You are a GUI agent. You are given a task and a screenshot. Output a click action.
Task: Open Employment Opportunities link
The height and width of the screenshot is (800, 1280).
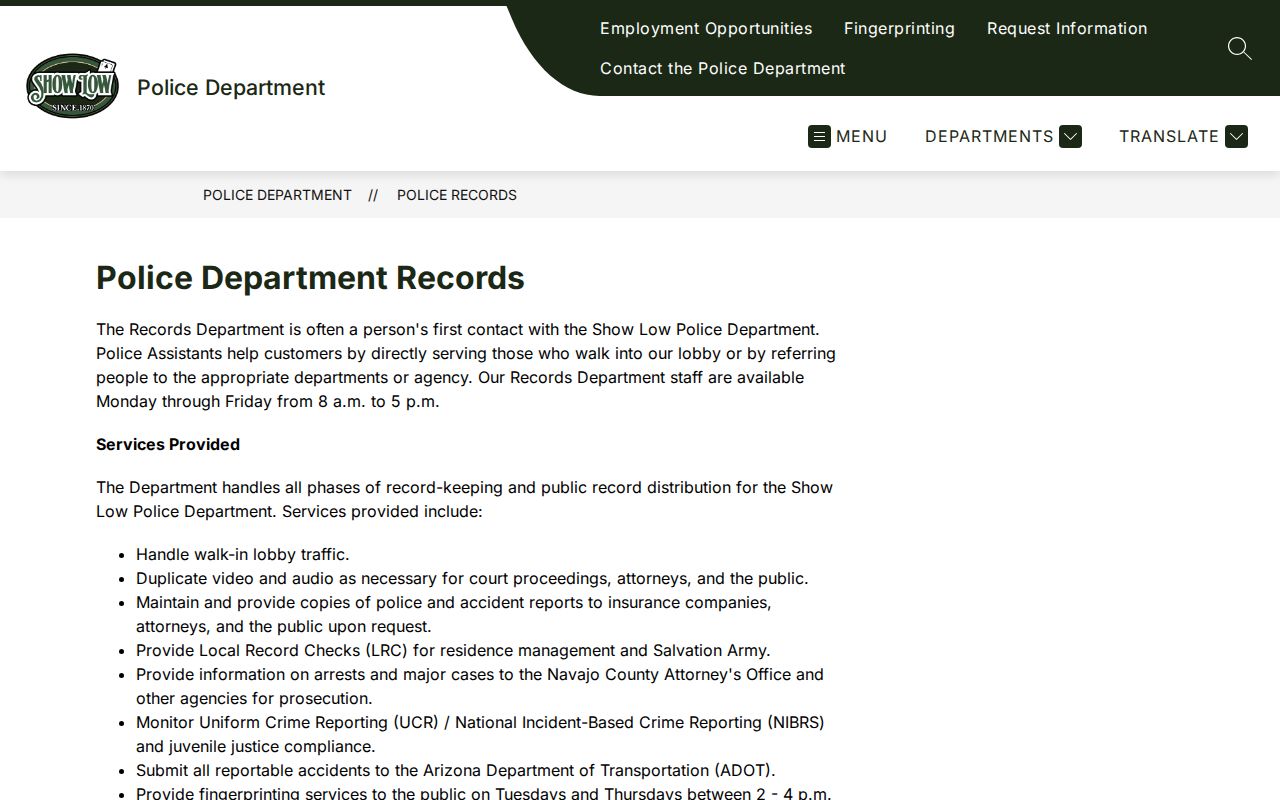(x=706, y=28)
